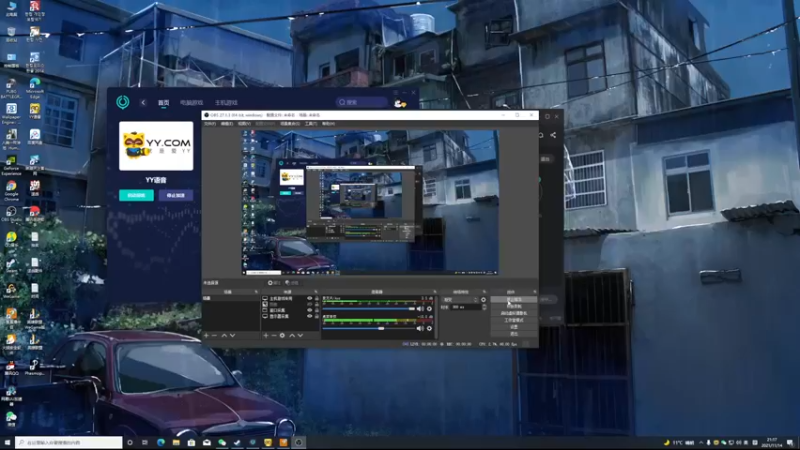Toggle lock on the first source
The width and height of the screenshot is (800, 450).
pos(316,298)
